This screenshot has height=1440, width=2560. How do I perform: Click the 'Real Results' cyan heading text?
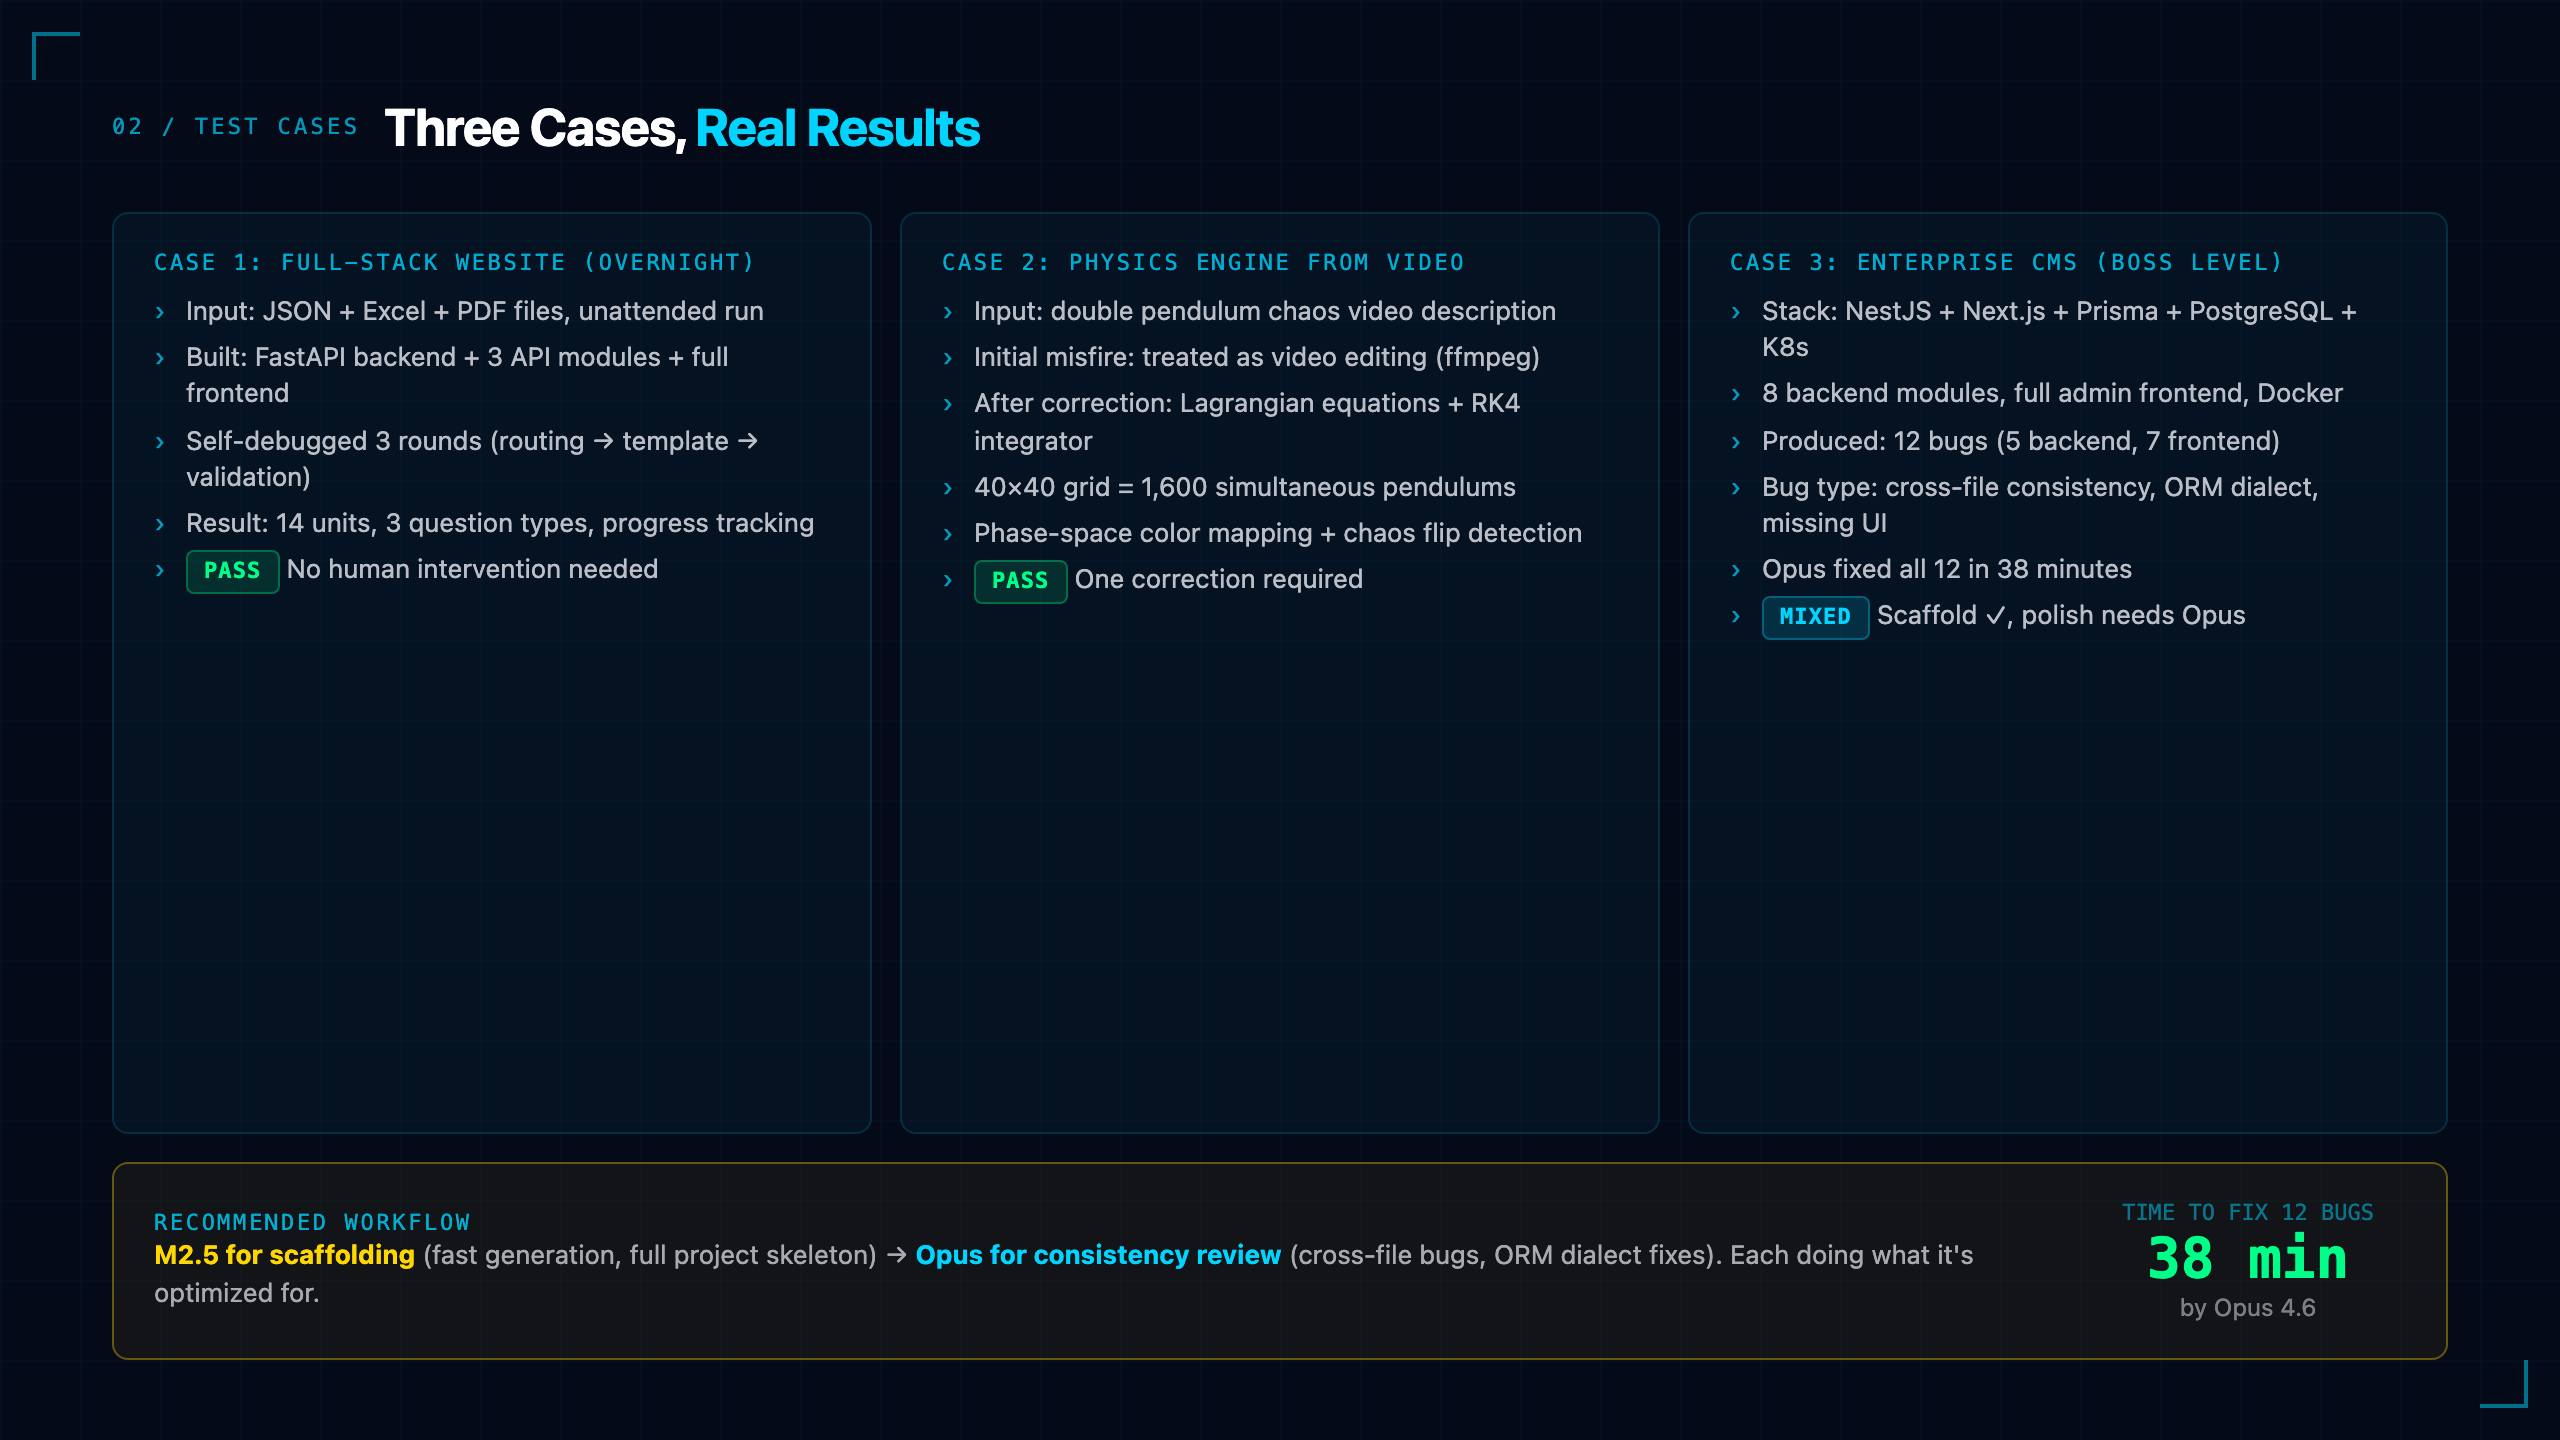coord(837,128)
